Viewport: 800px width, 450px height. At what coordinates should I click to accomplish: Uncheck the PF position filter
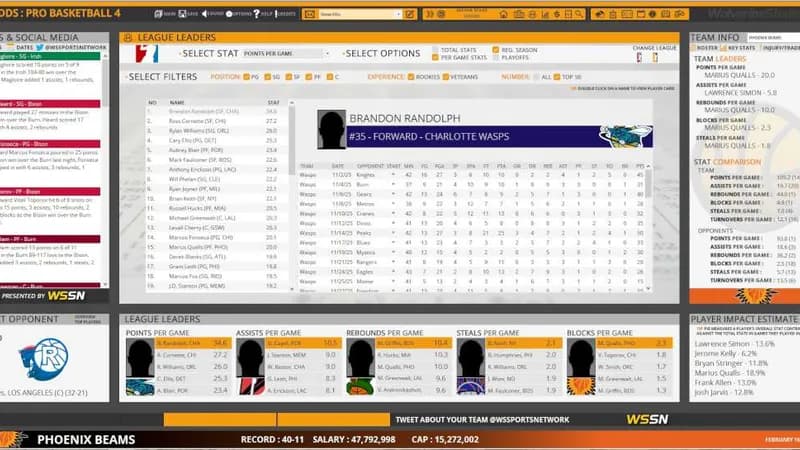tap(309, 77)
